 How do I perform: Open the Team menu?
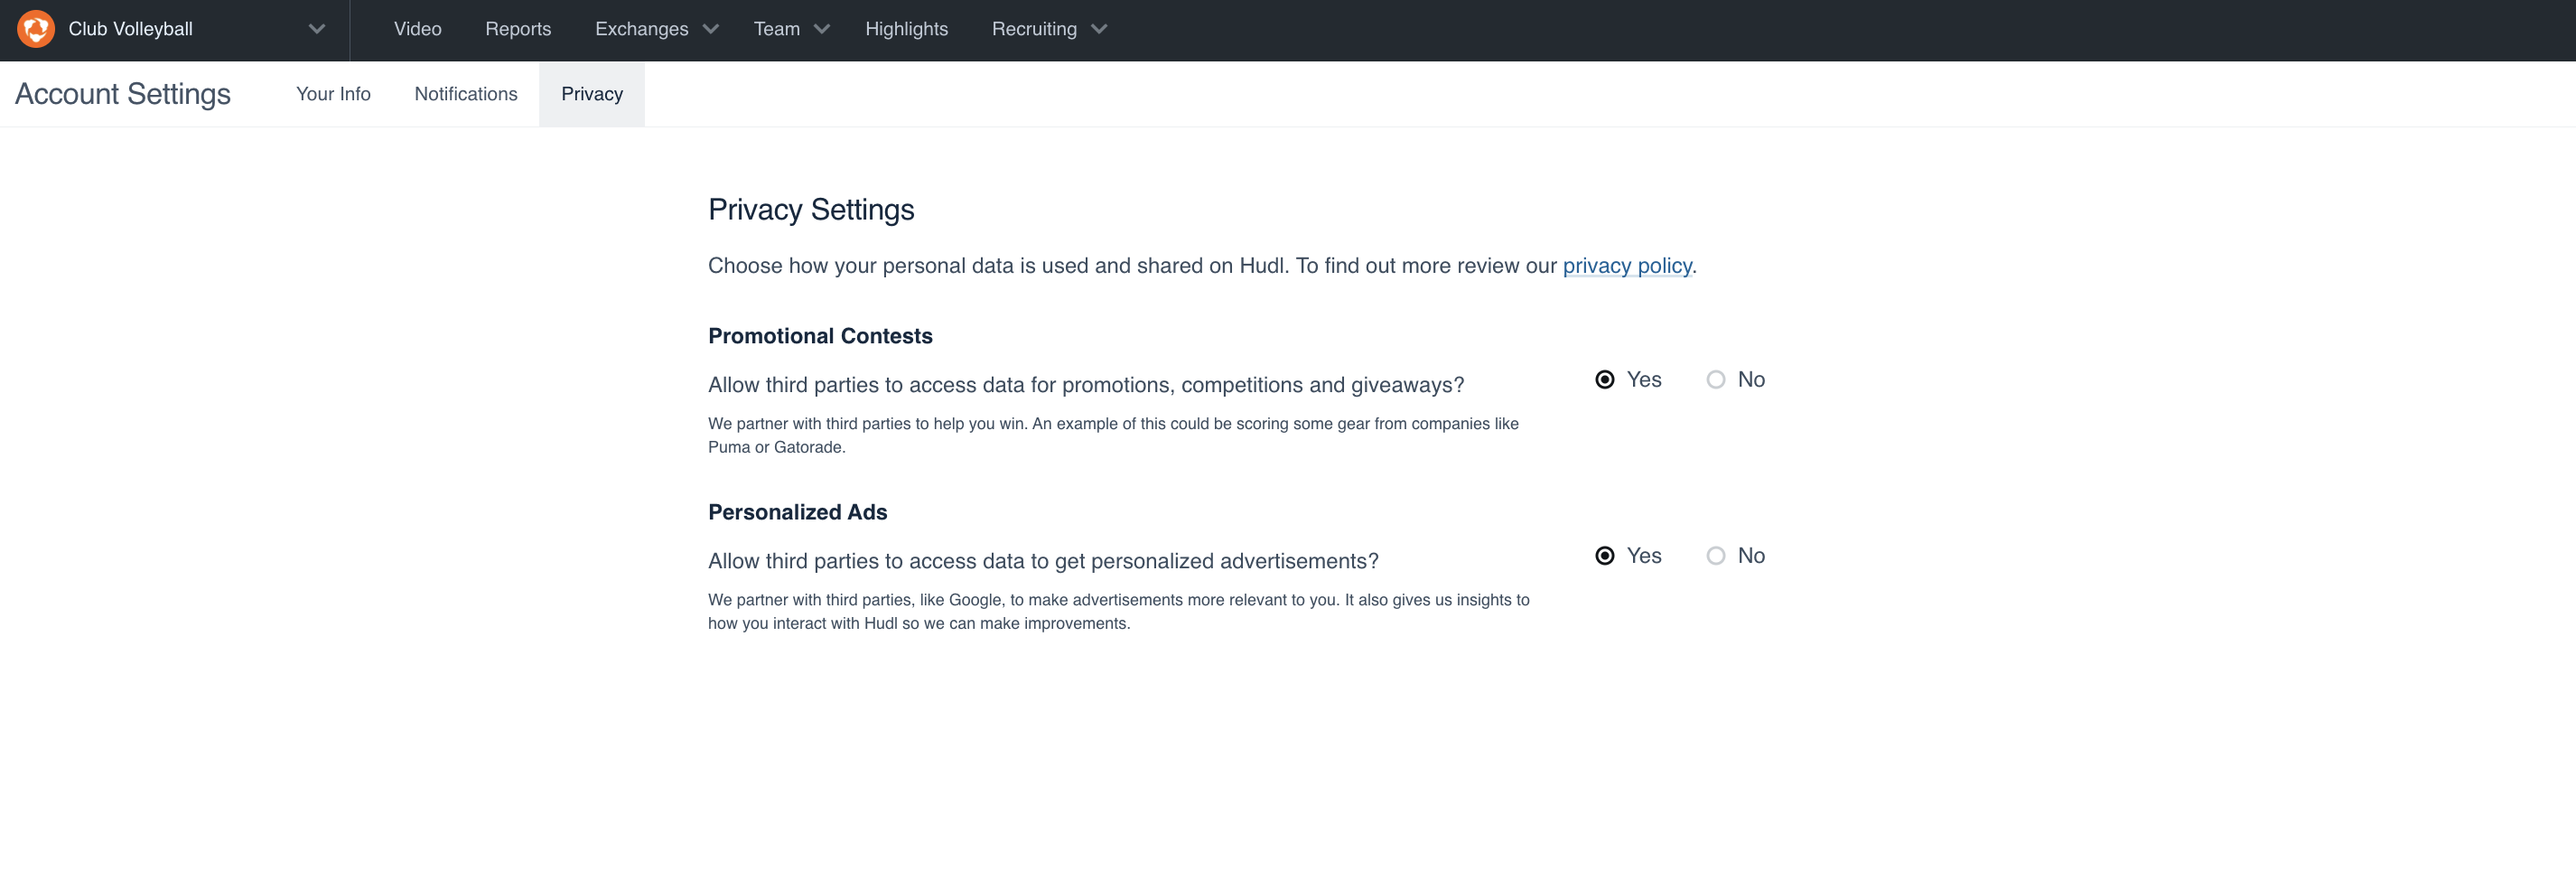tap(776, 29)
